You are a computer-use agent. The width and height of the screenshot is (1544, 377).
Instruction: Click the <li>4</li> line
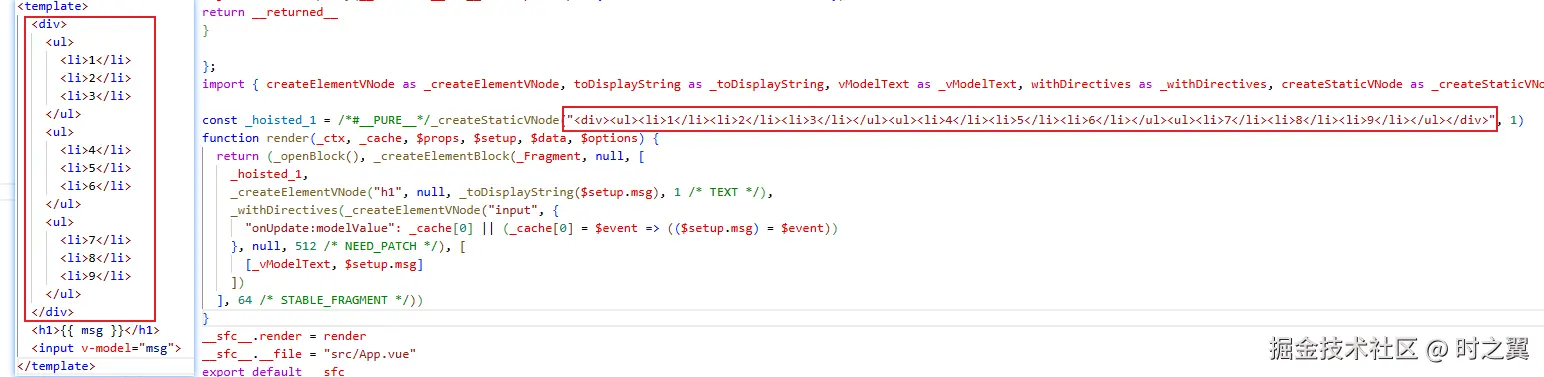coord(95,150)
